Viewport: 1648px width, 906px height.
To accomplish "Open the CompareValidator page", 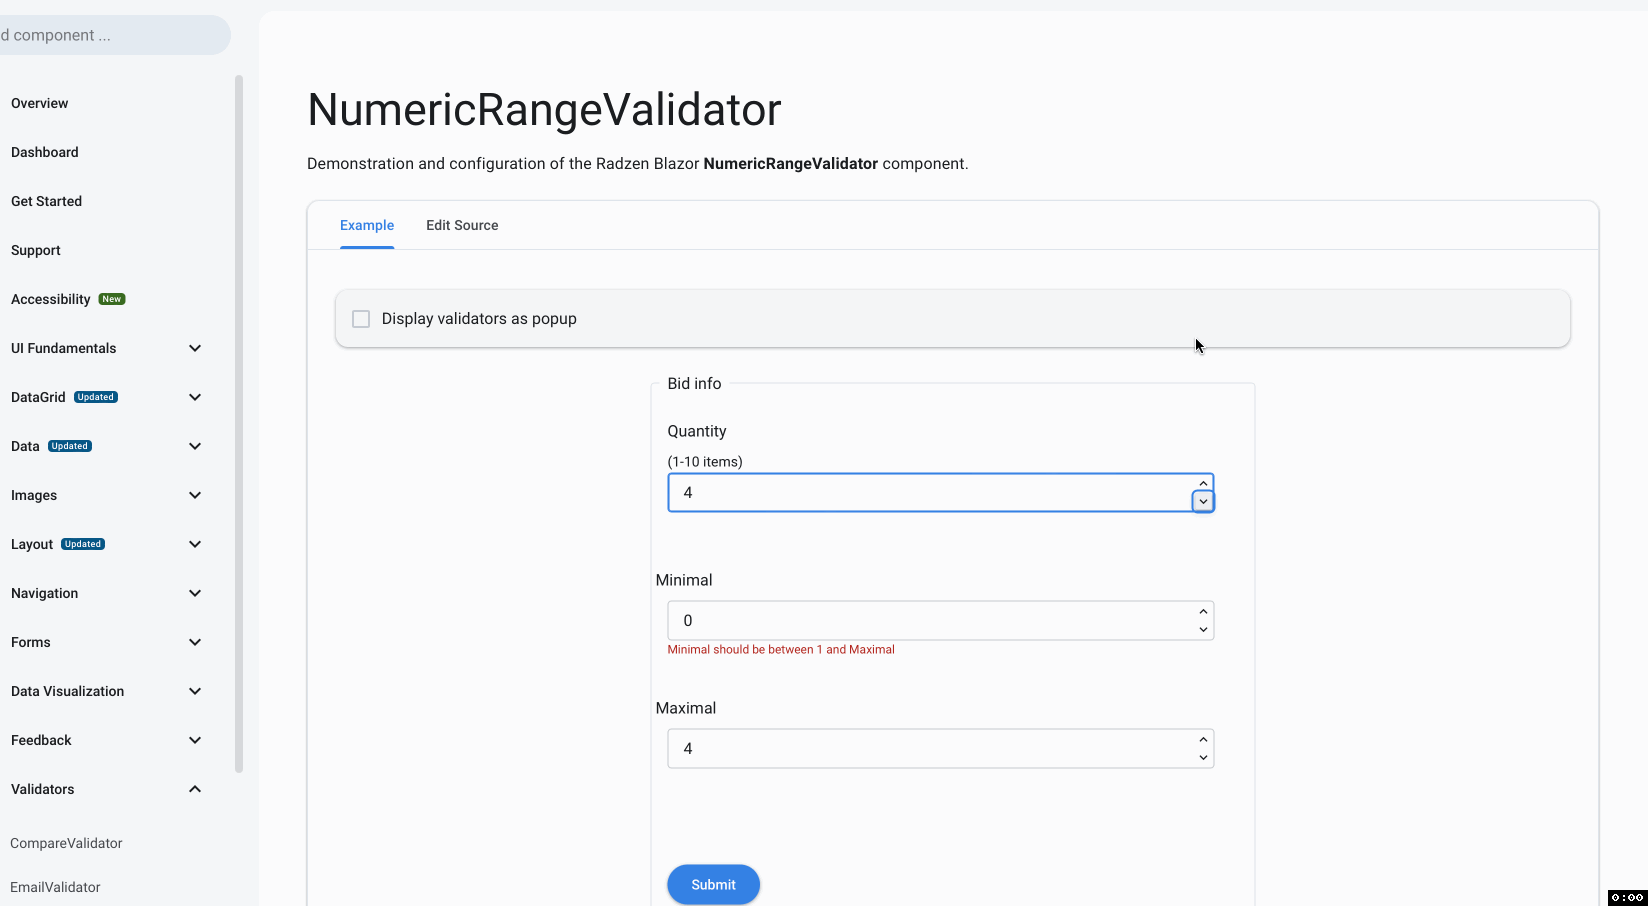I will [x=66, y=843].
